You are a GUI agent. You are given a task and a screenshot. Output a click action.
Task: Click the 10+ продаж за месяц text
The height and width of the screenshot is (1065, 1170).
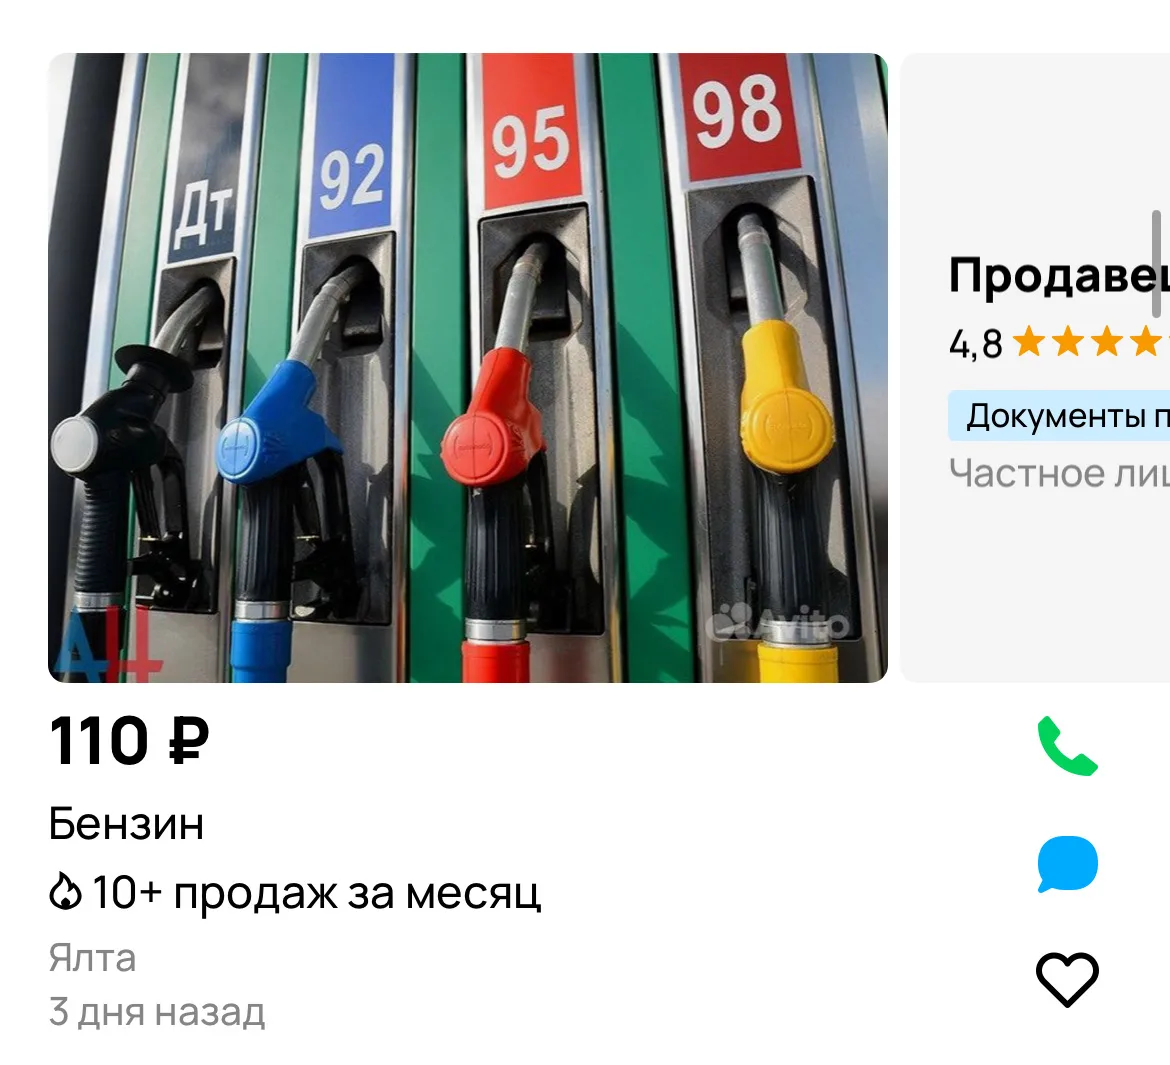tap(316, 893)
